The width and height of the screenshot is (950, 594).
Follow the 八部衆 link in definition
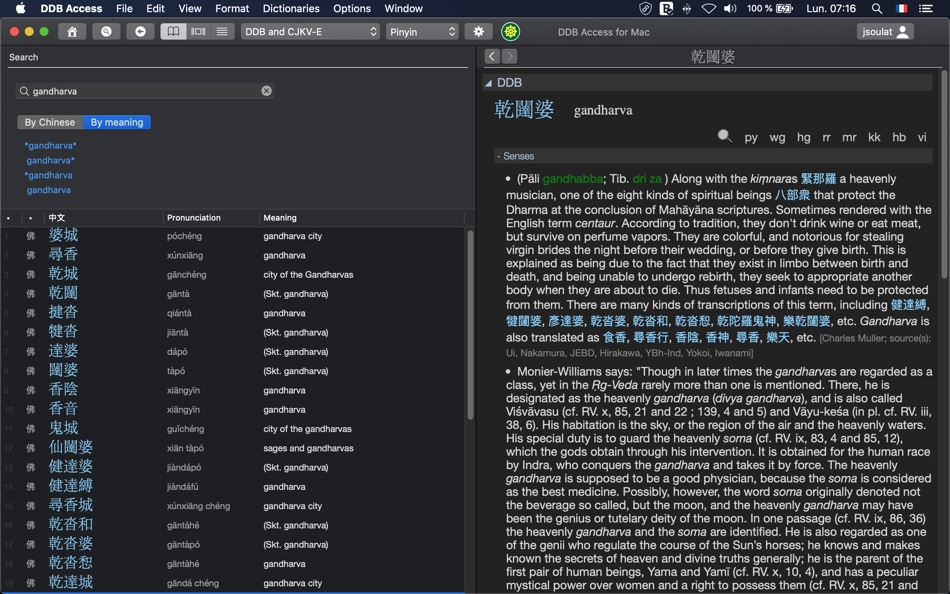pos(792,195)
